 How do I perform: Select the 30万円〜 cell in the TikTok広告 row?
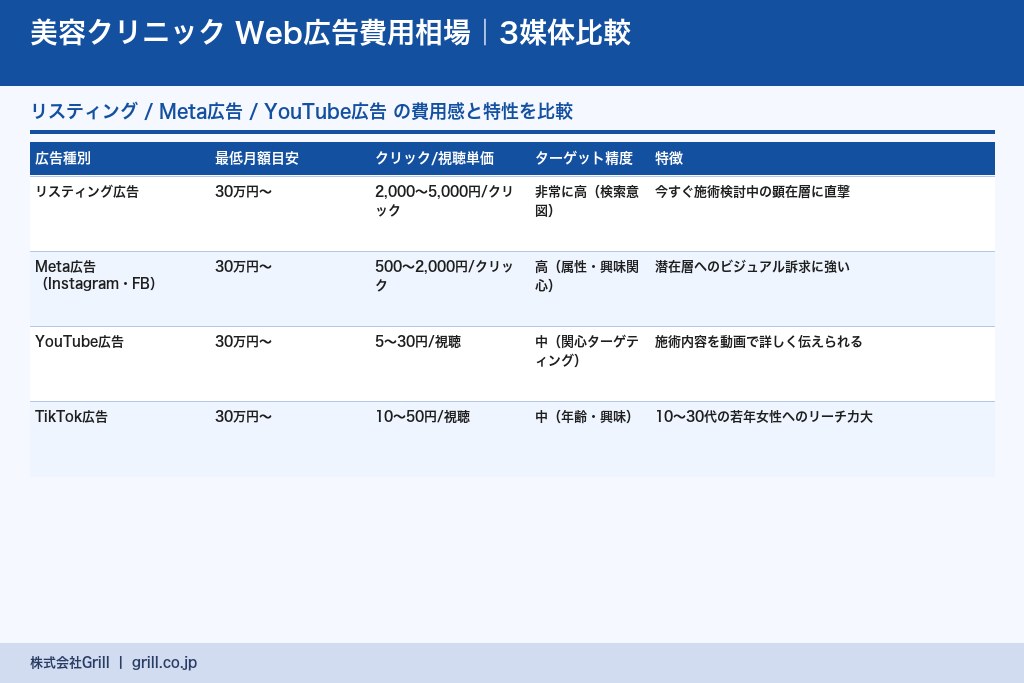pyautogui.click(x=243, y=417)
